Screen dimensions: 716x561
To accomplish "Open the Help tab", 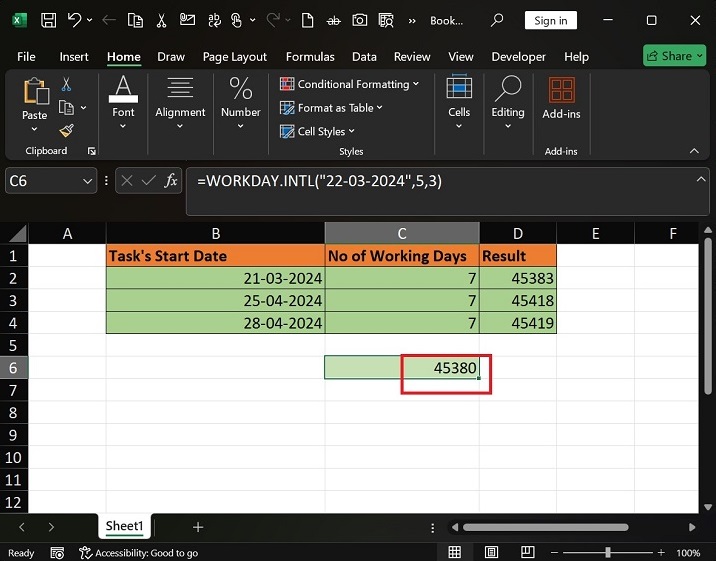I will click(576, 57).
